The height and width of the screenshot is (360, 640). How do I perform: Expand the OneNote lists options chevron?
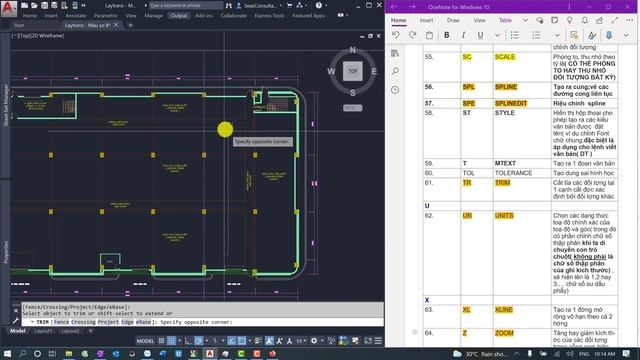point(557,35)
